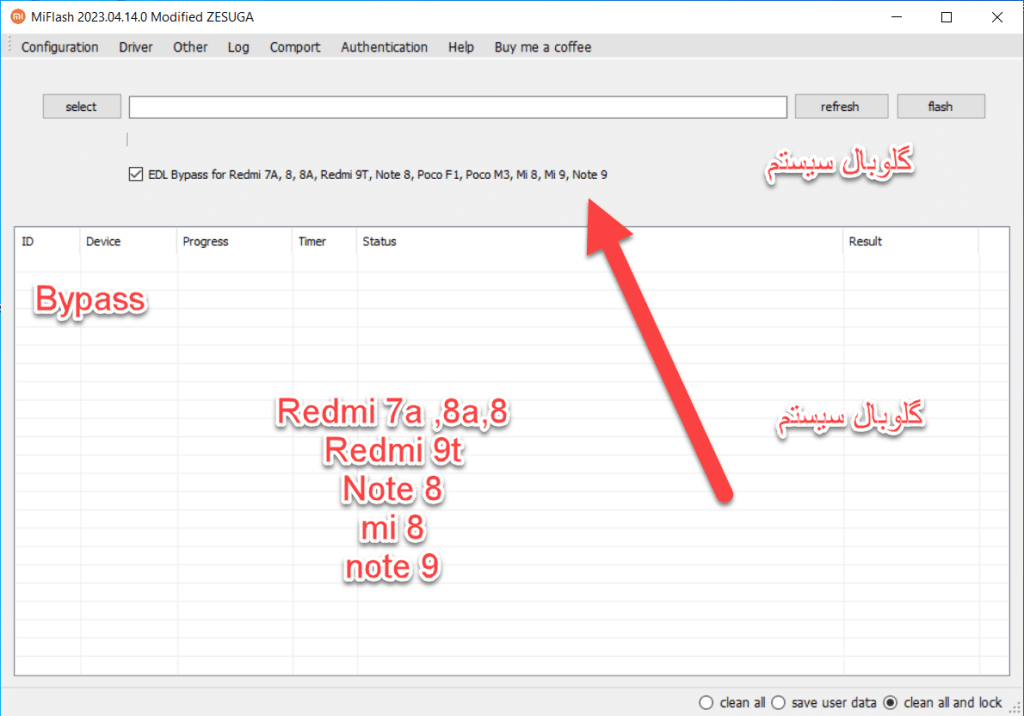This screenshot has height=716, width=1024.
Task: Click the MiFlash app icon in title bar
Action: [18, 16]
